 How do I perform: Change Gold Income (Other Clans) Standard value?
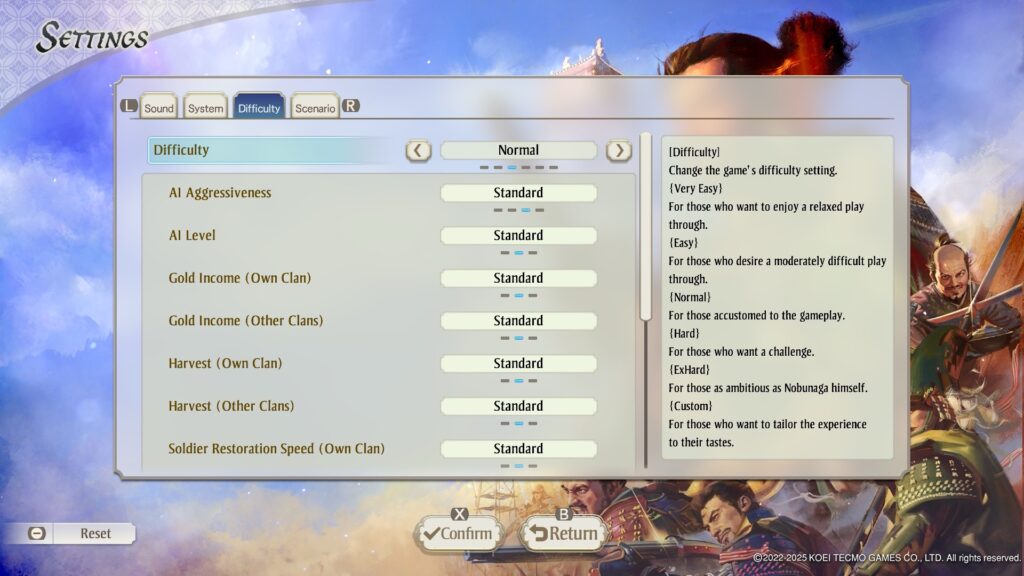[x=519, y=321]
